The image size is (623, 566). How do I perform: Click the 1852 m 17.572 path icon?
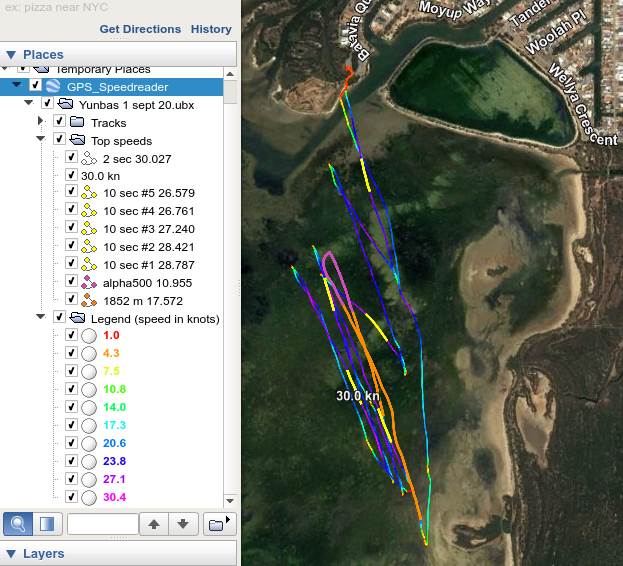[89, 299]
